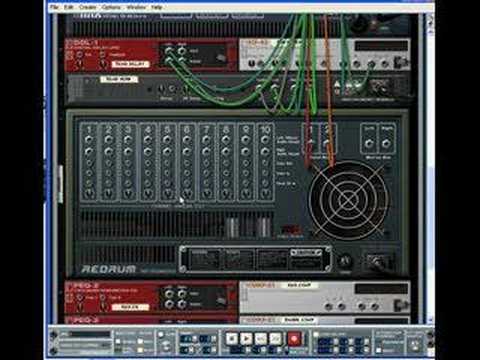Click Redrum channel 6 left audio output jack
The height and width of the screenshot is (360, 480).
pos(187,140)
